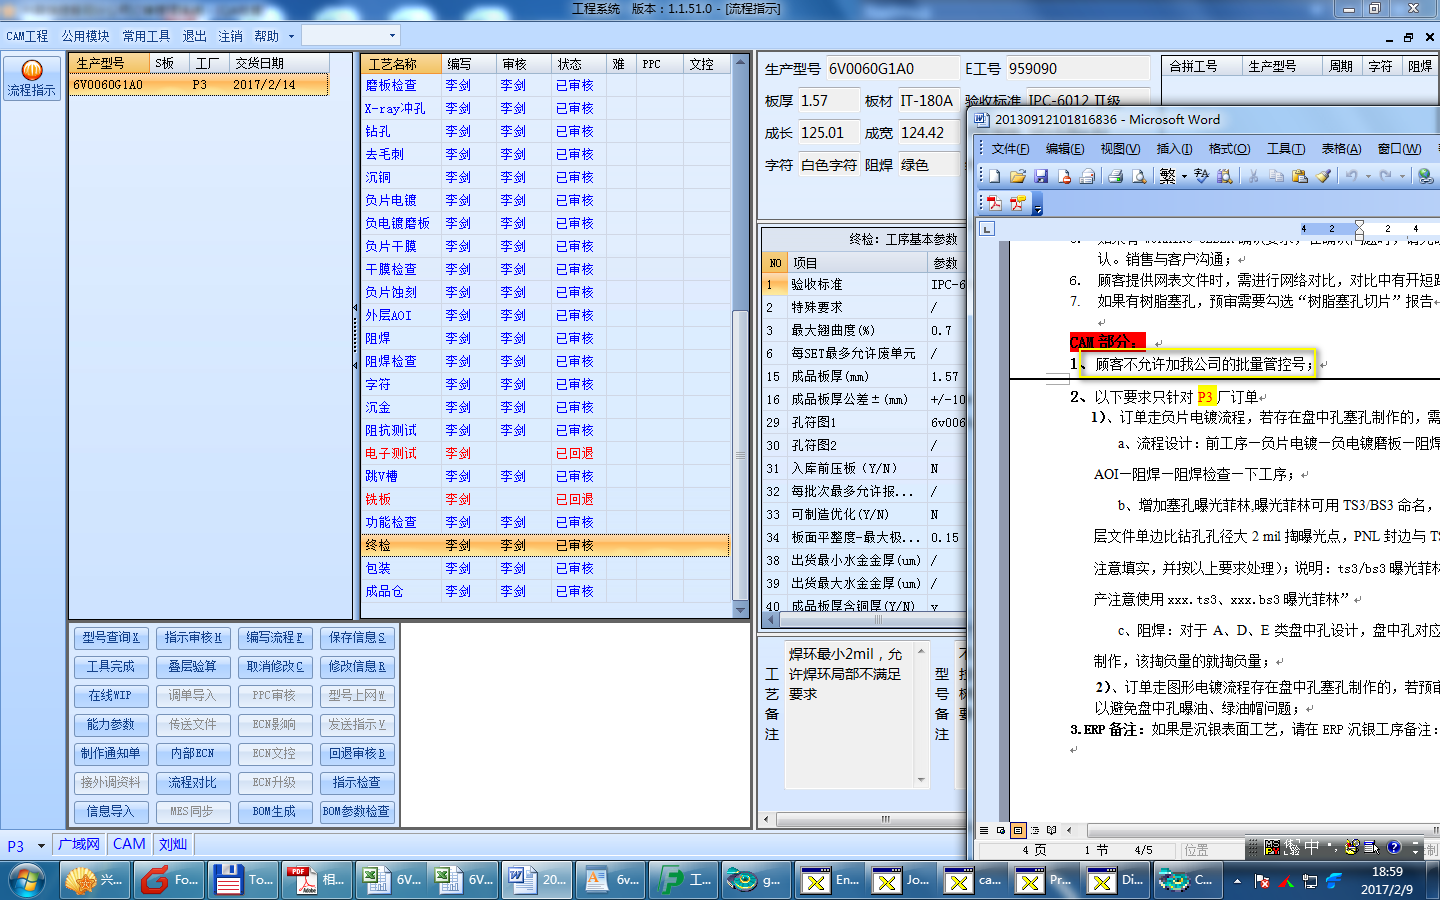
Task: Select the 终检 row in process list
Action: coord(546,545)
